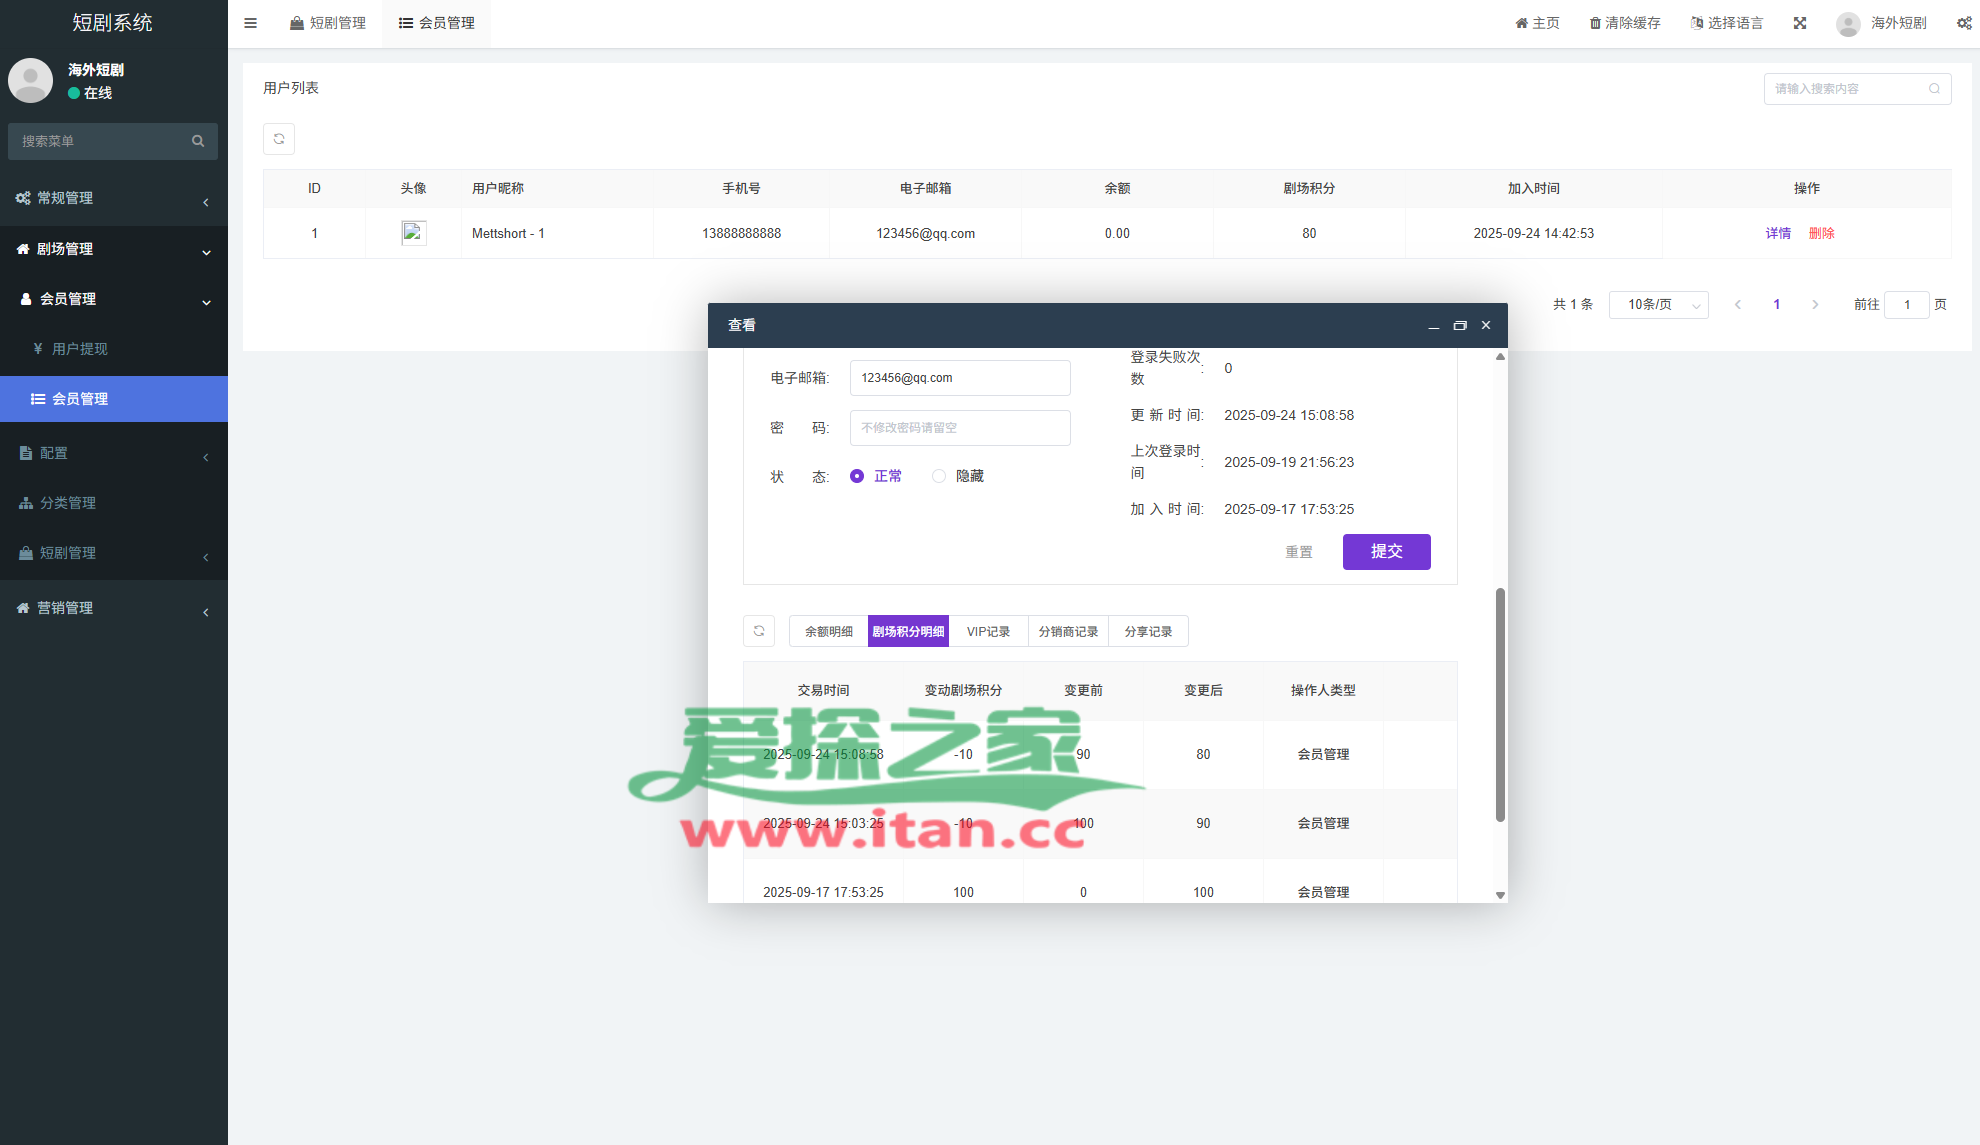This screenshot has width=1980, height=1145.
Task: Switch to the VIP记录 tab
Action: pos(988,632)
